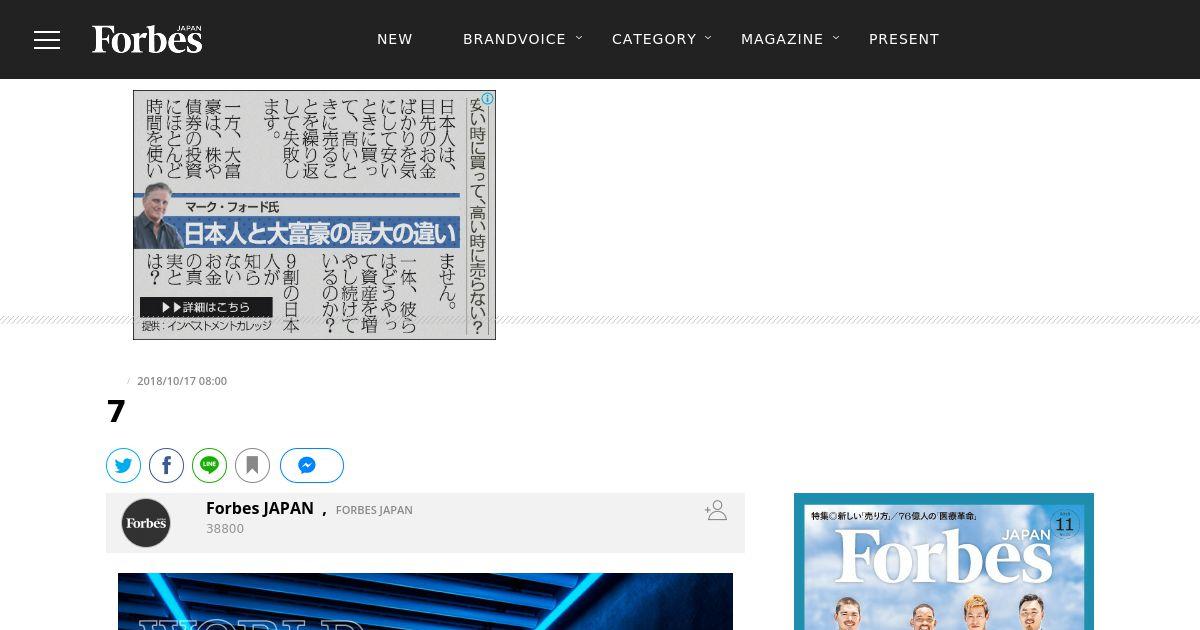Click the 詳細はこちら ad button
This screenshot has width=1200, height=630.
[206, 307]
